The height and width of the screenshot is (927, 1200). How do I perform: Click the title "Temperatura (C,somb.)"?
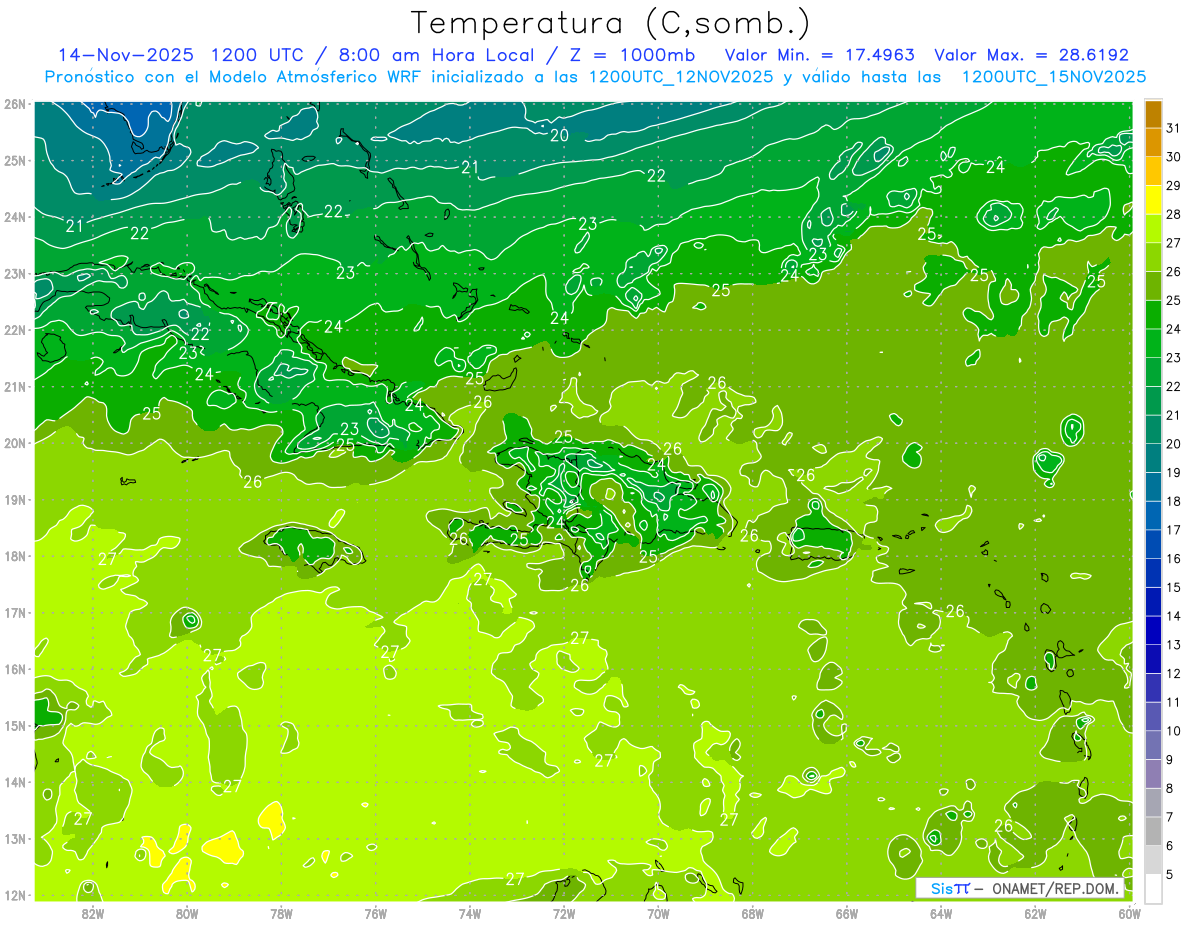click(611, 23)
